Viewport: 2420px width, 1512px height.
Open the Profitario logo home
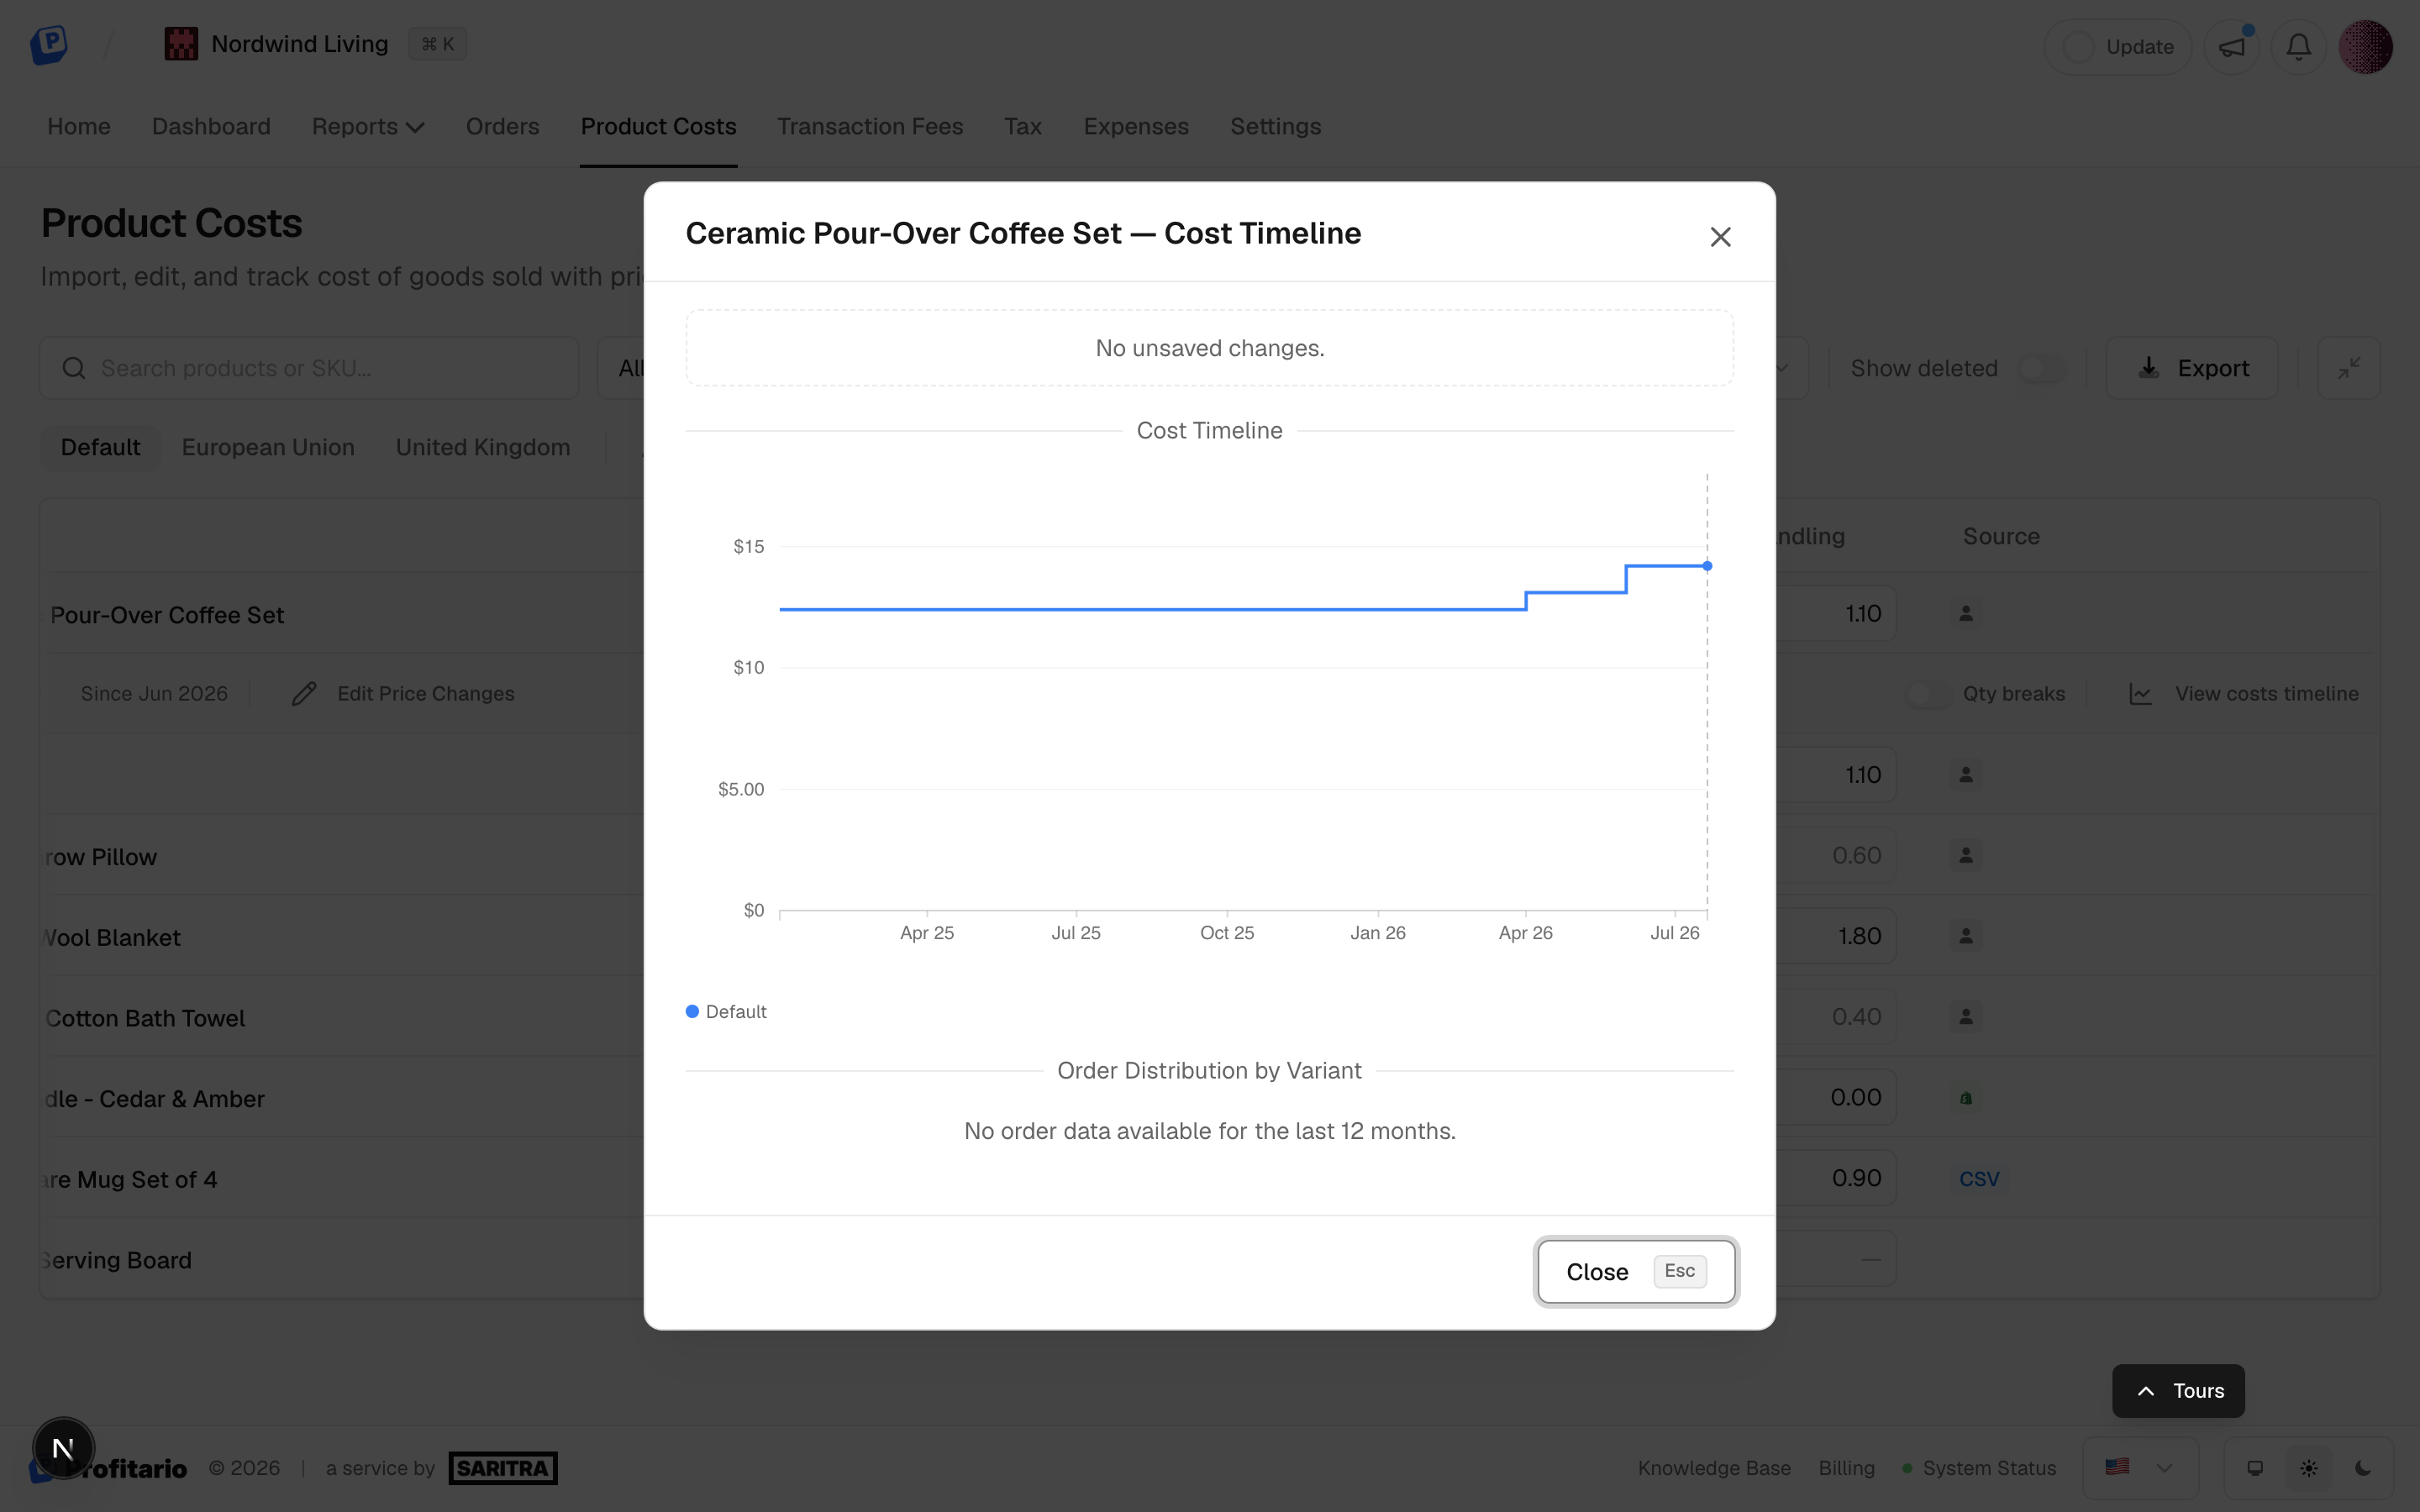click(48, 45)
